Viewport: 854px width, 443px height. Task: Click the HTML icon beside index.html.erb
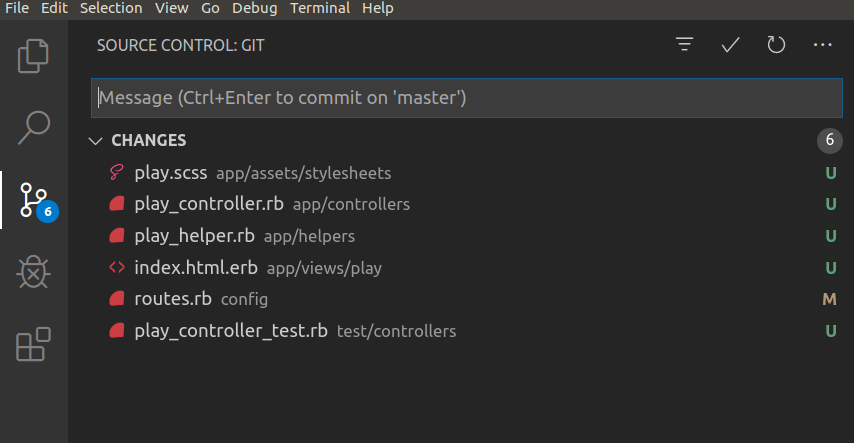[x=117, y=267]
